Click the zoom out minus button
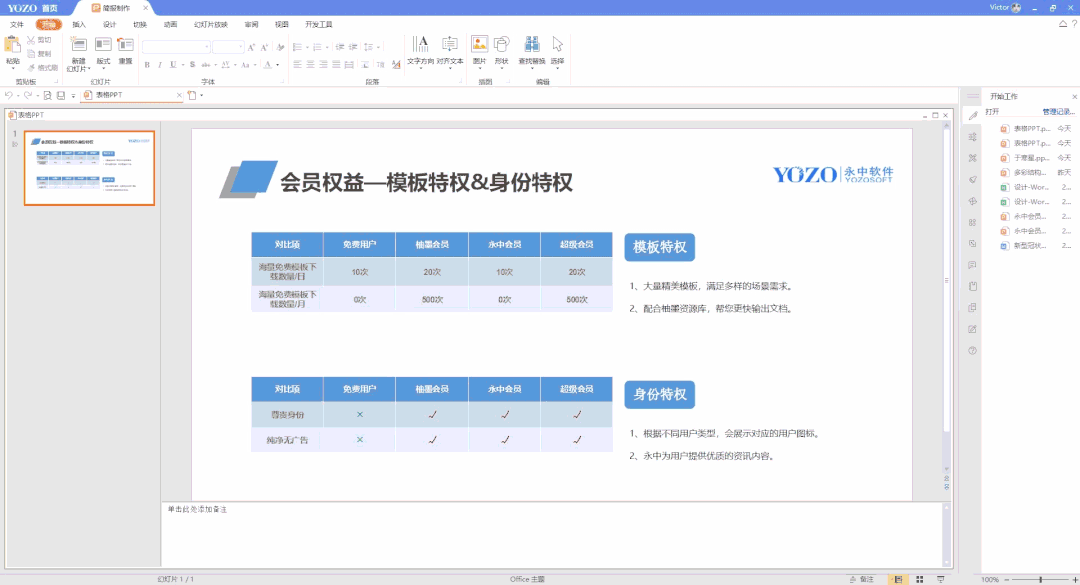Image resolution: width=1080 pixels, height=585 pixels. tap(1006, 579)
